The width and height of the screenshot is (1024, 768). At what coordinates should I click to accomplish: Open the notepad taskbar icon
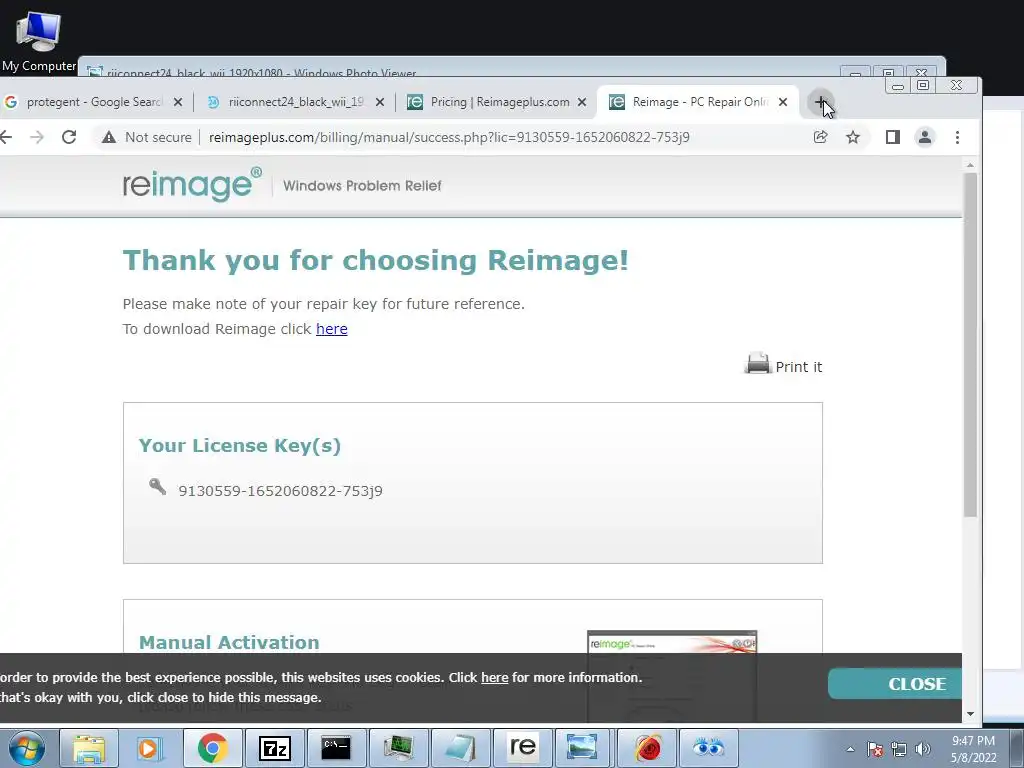(x=460, y=748)
